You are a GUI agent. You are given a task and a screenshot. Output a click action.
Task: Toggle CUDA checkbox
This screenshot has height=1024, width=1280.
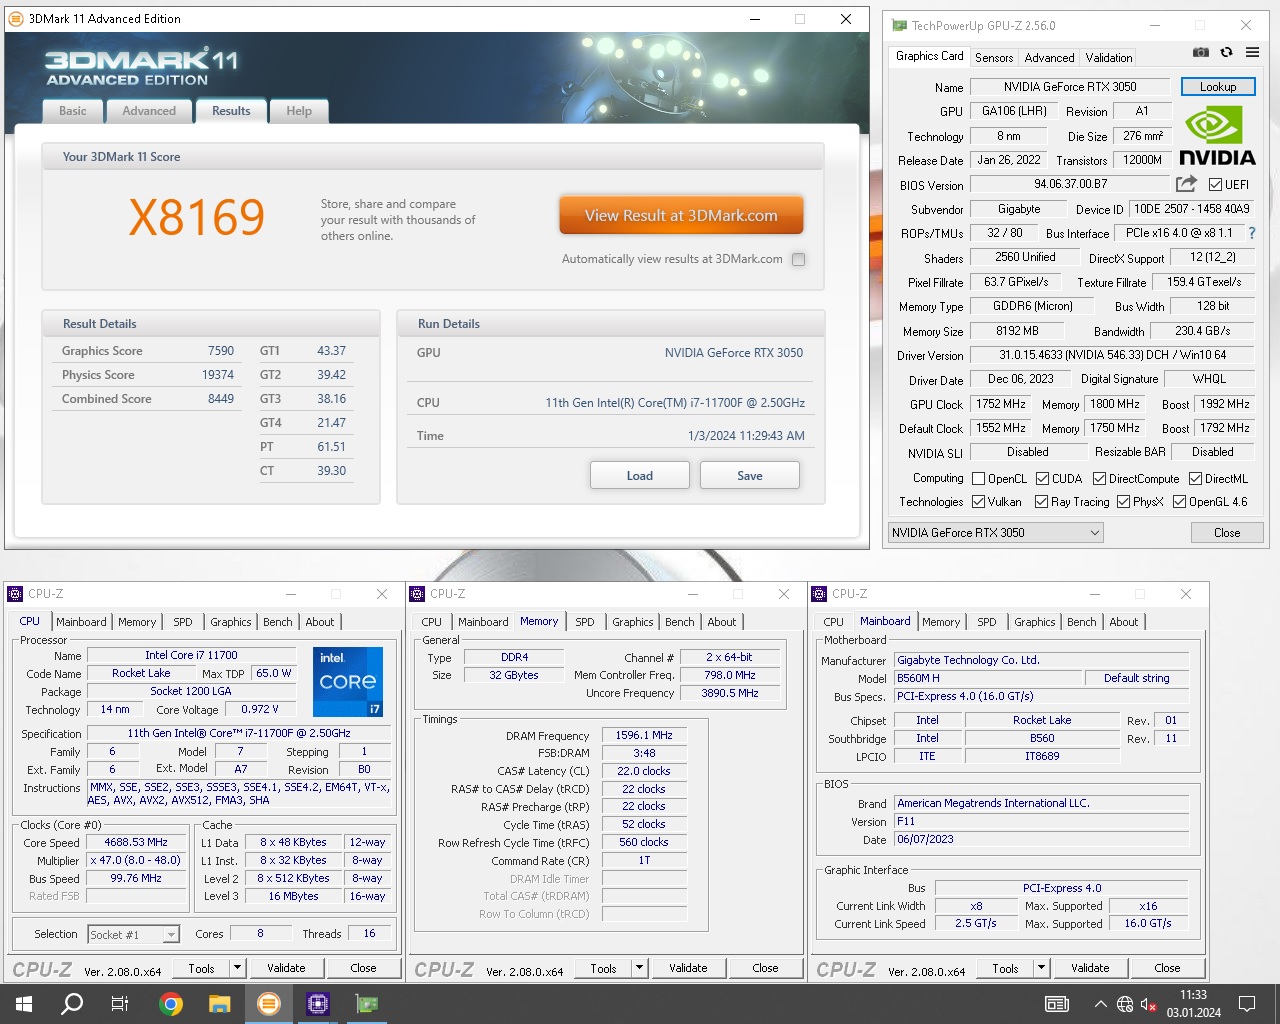pyautogui.click(x=1042, y=479)
